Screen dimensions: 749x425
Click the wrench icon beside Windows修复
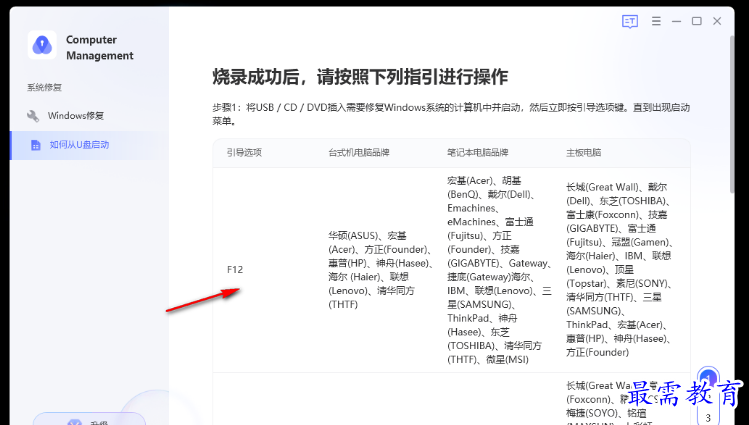pyautogui.click(x=33, y=116)
